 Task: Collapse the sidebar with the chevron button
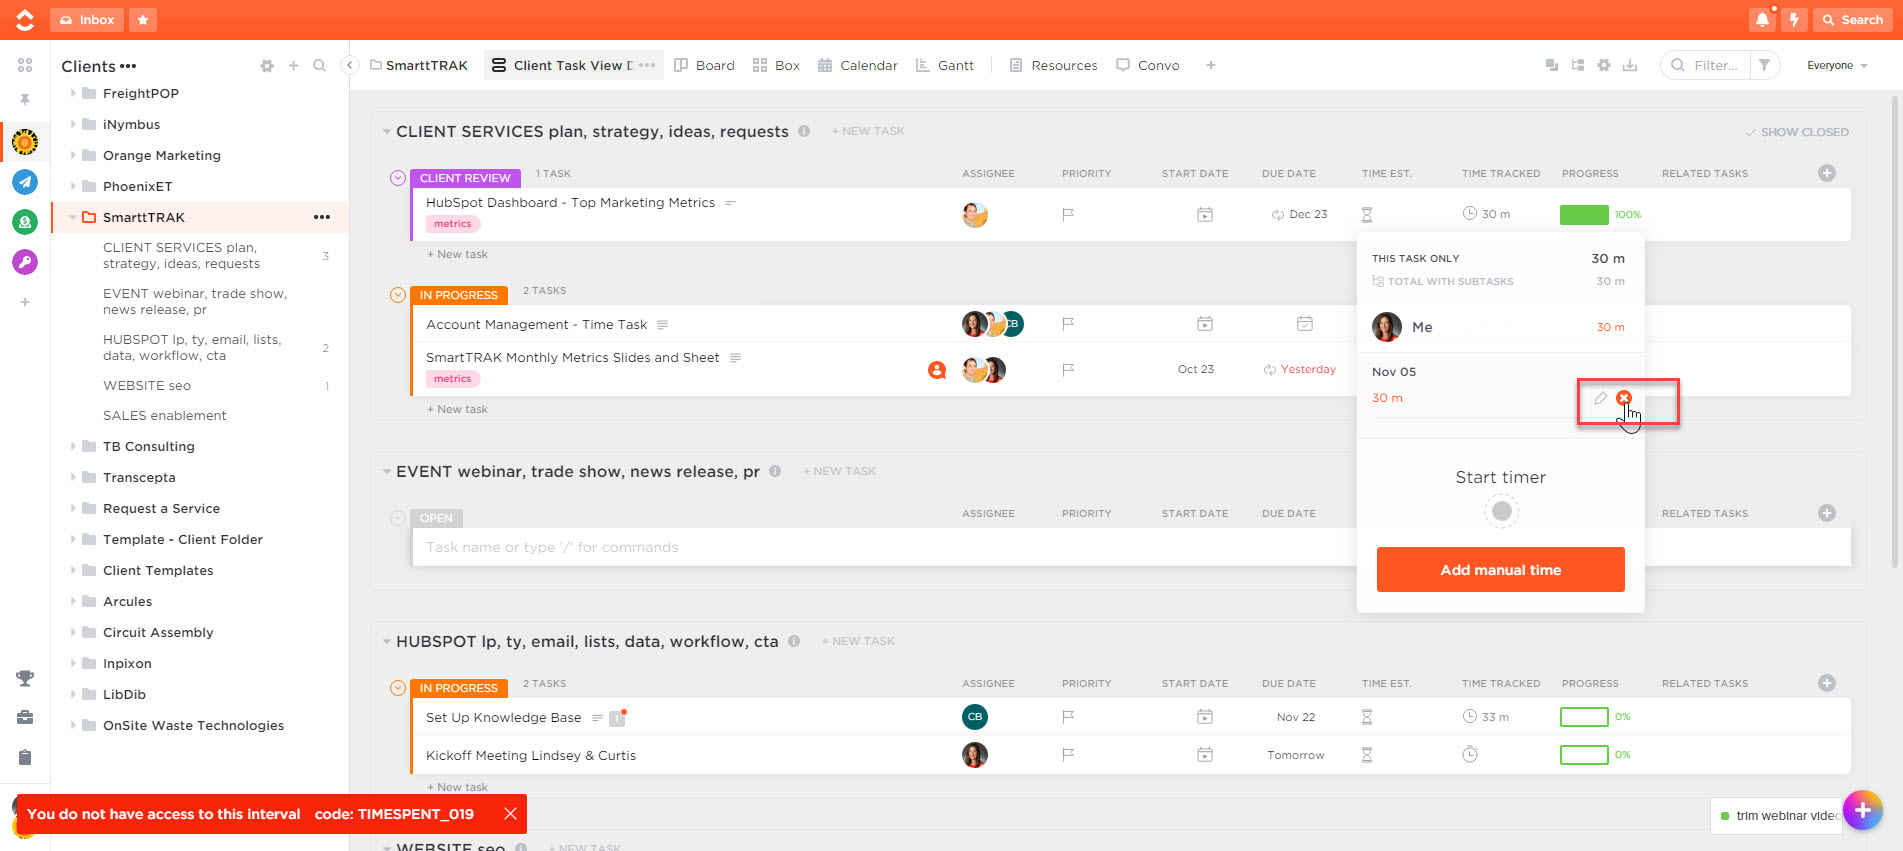[x=349, y=65]
